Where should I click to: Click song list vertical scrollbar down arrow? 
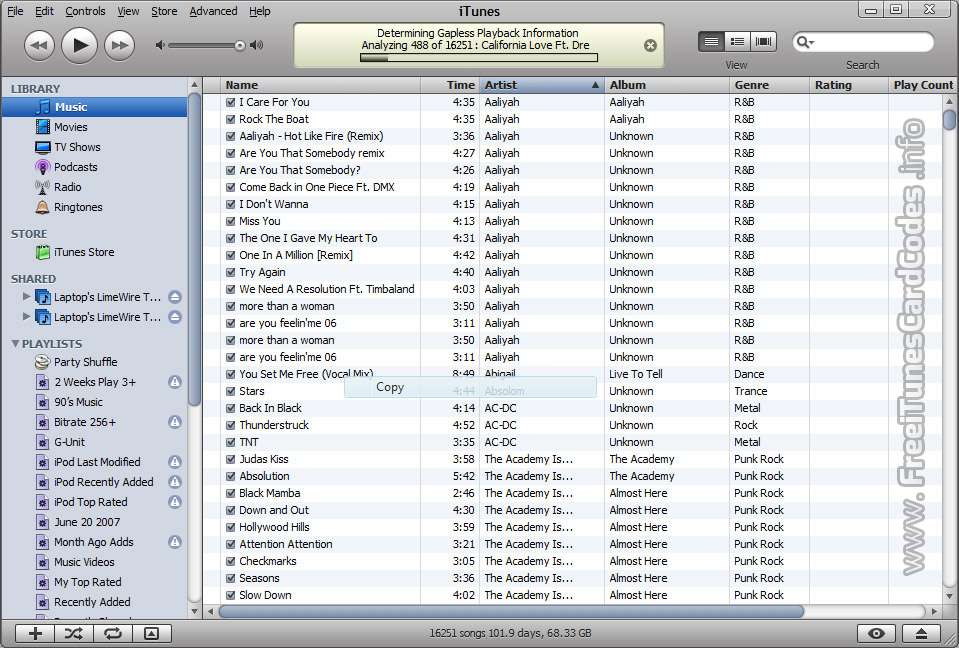point(949,597)
